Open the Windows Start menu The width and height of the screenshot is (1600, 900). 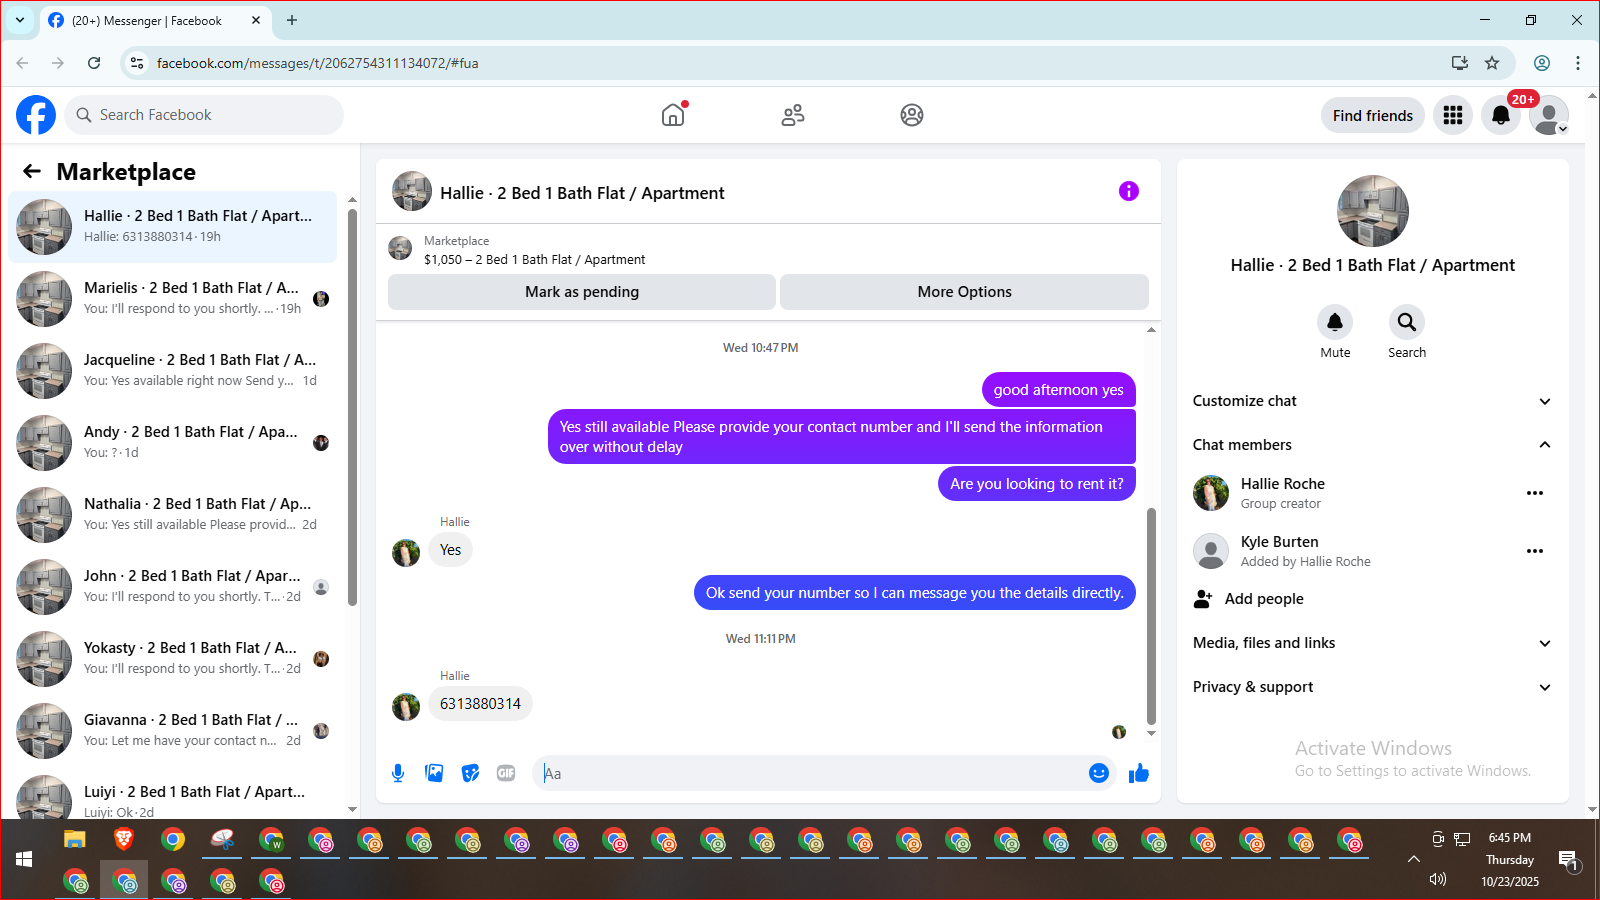tap(25, 859)
